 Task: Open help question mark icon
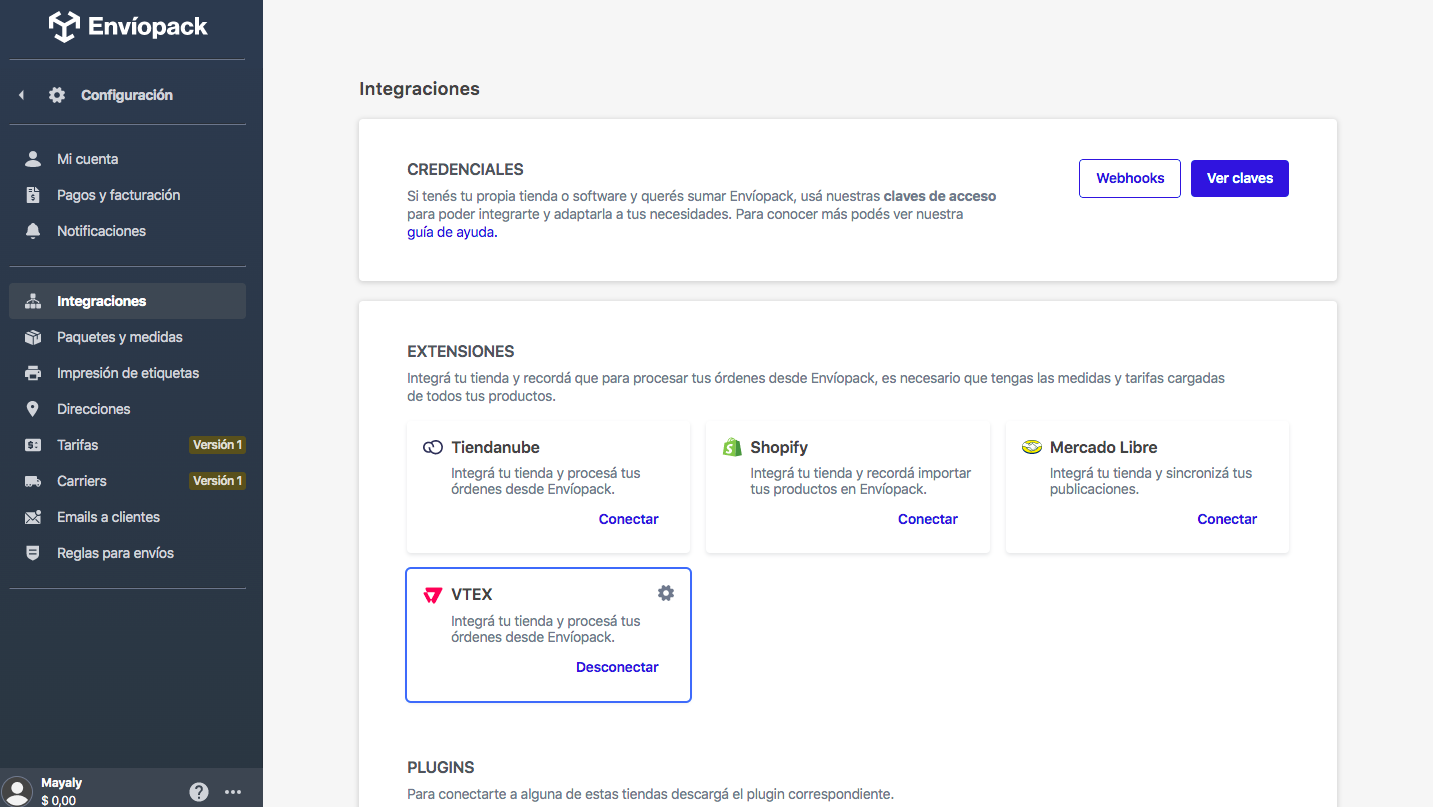tap(199, 792)
